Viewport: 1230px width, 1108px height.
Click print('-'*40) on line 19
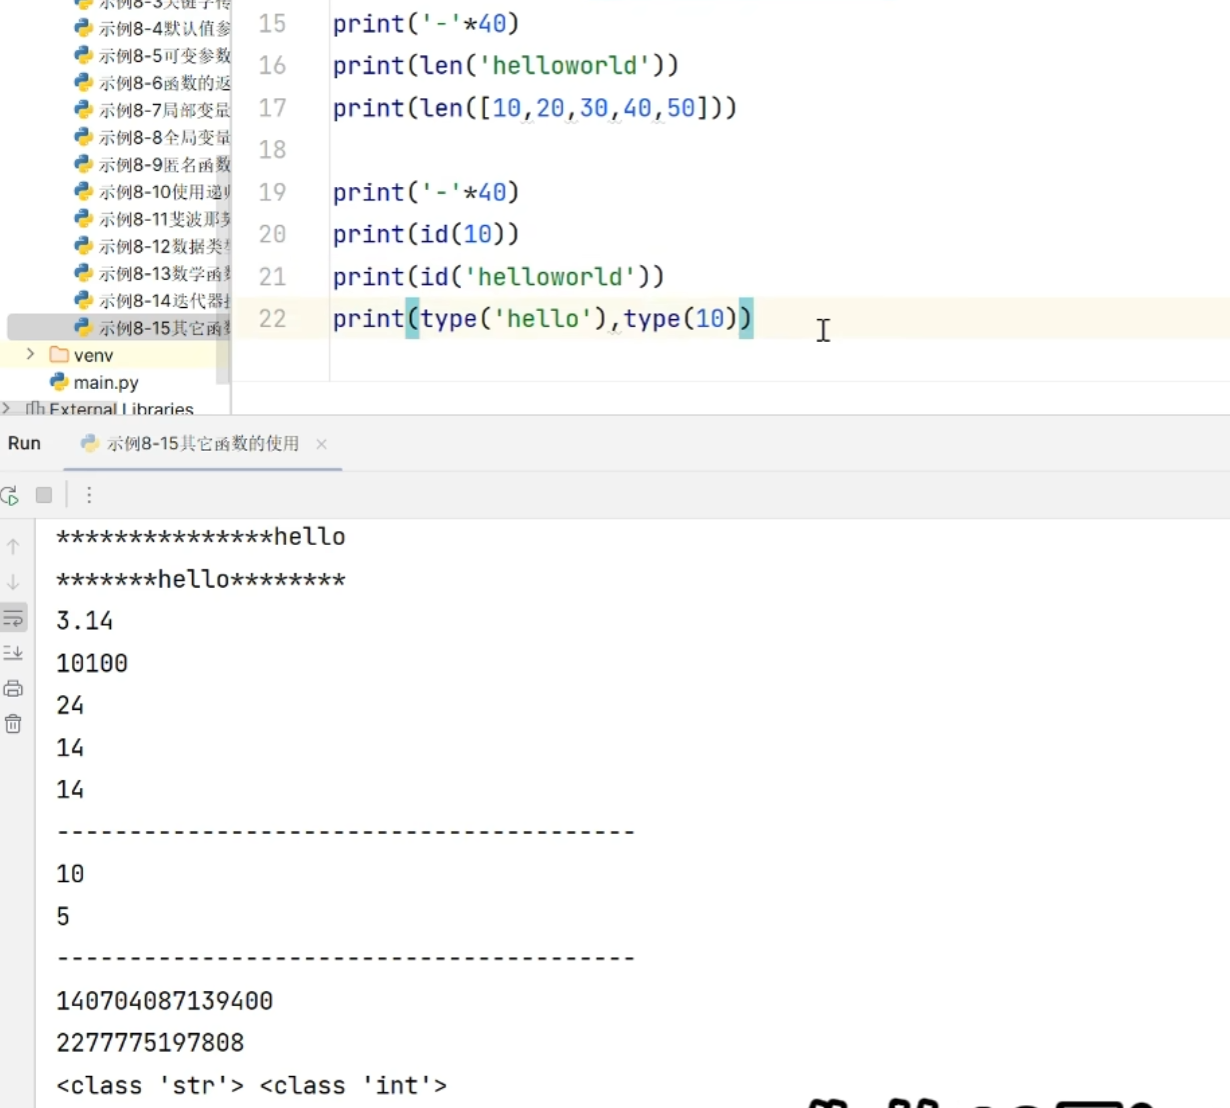(x=426, y=192)
